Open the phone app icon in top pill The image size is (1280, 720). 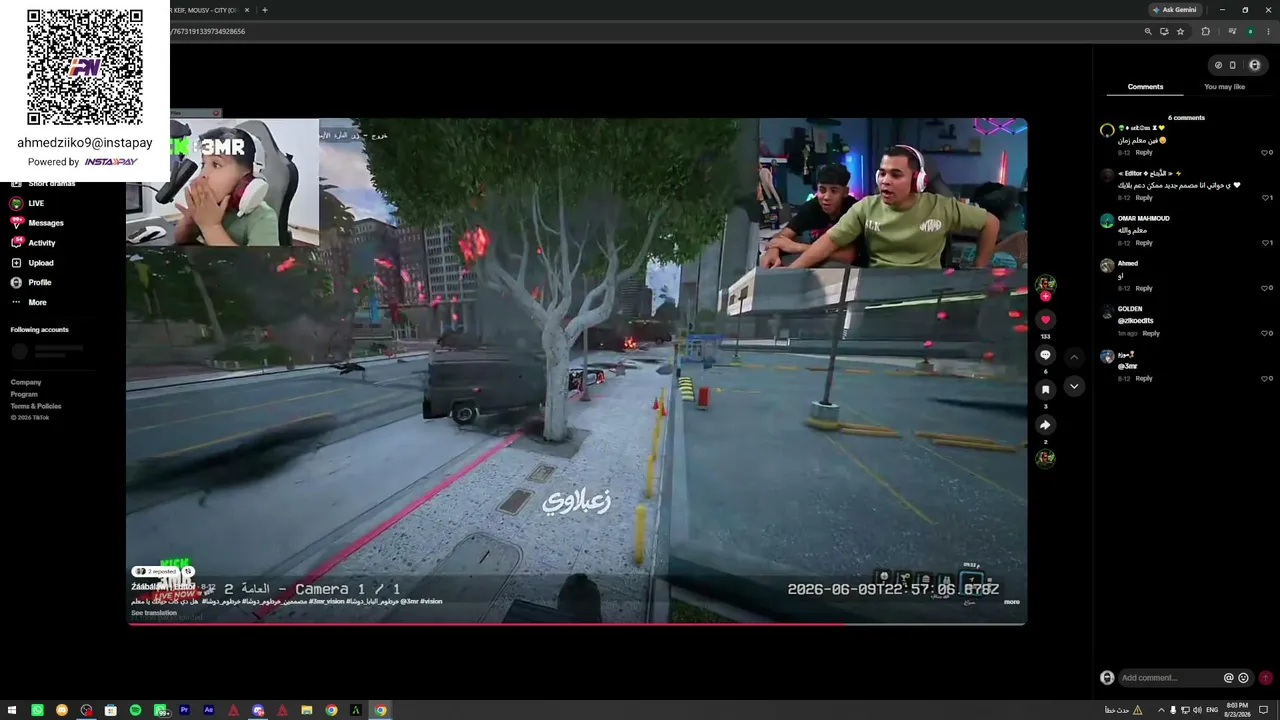(1233, 65)
